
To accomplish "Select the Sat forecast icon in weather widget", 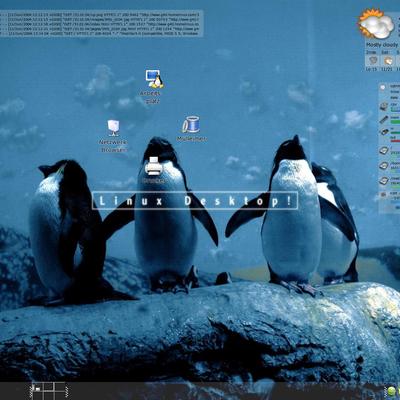I will tap(388, 61).
